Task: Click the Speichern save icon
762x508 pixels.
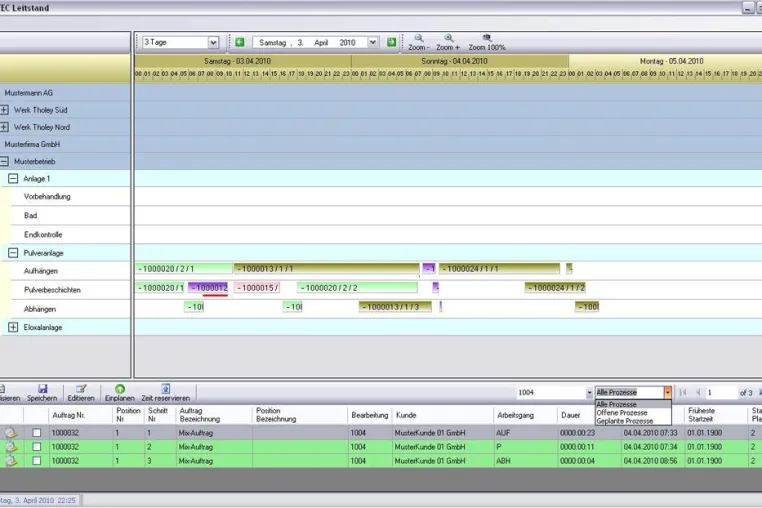Action: [x=42, y=388]
